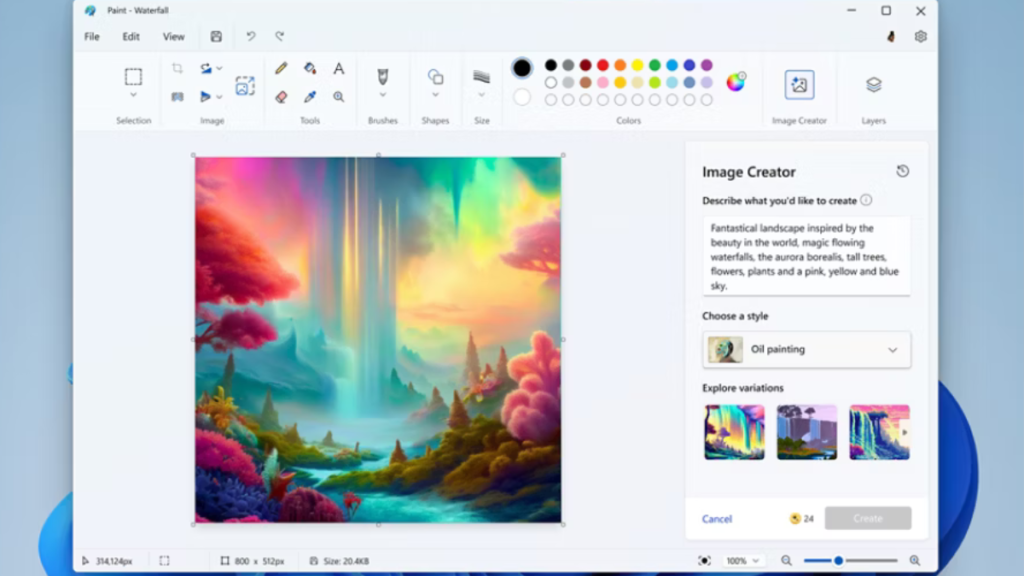Open the Image Creator tool
This screenshot has width=1024, height=576.
799,85
